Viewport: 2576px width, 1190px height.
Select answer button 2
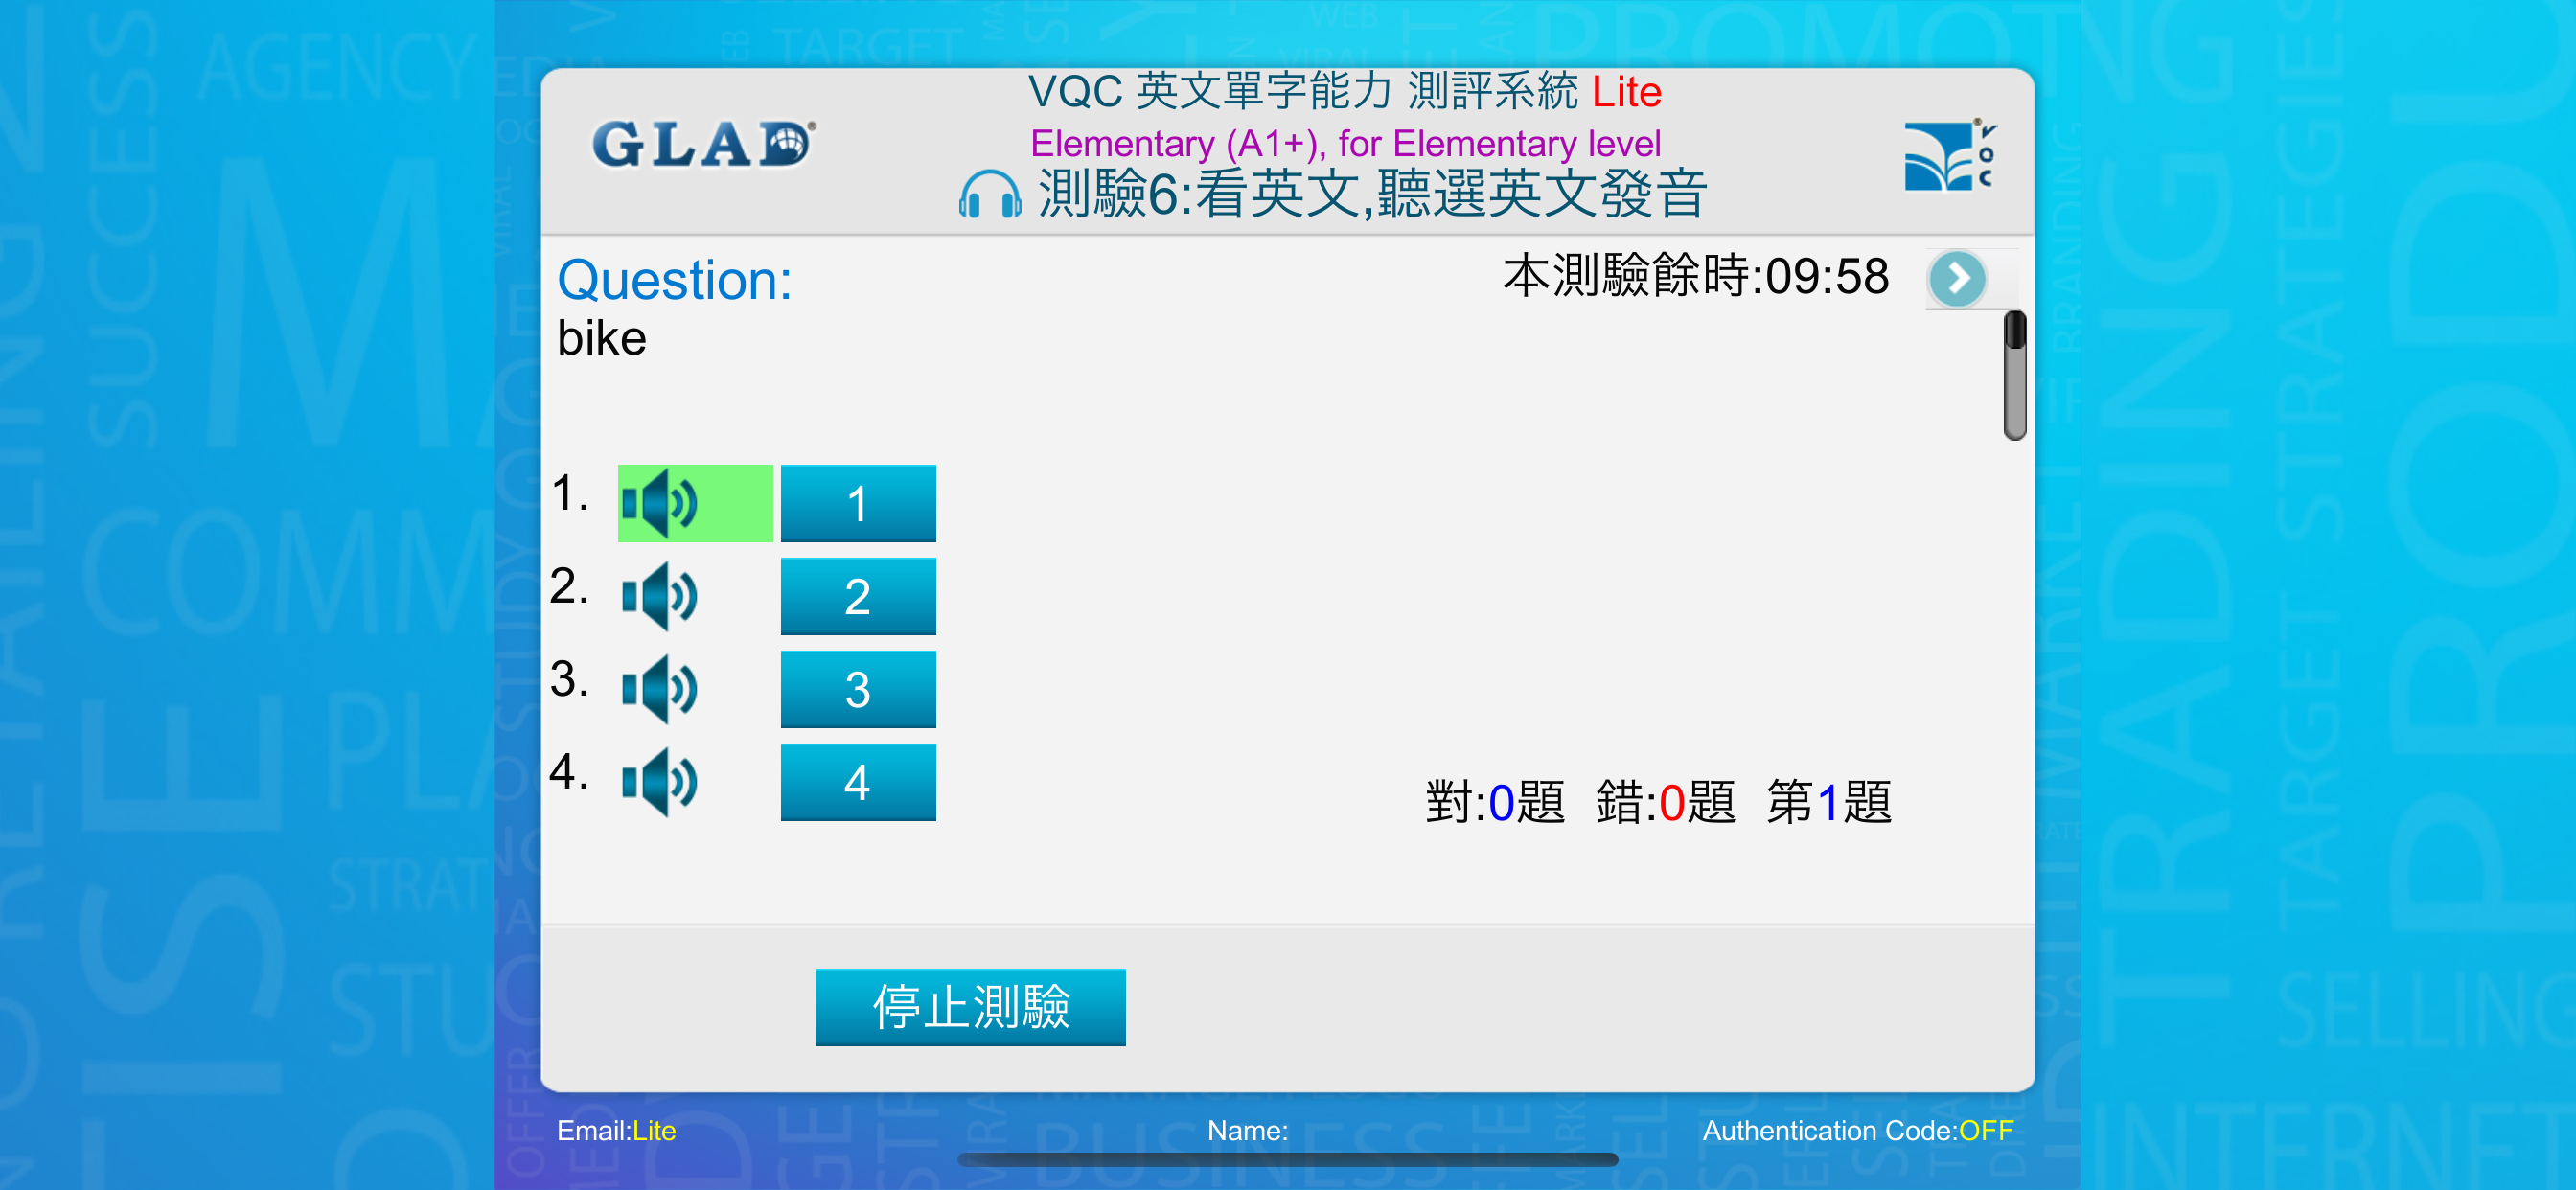coord(858,596)
